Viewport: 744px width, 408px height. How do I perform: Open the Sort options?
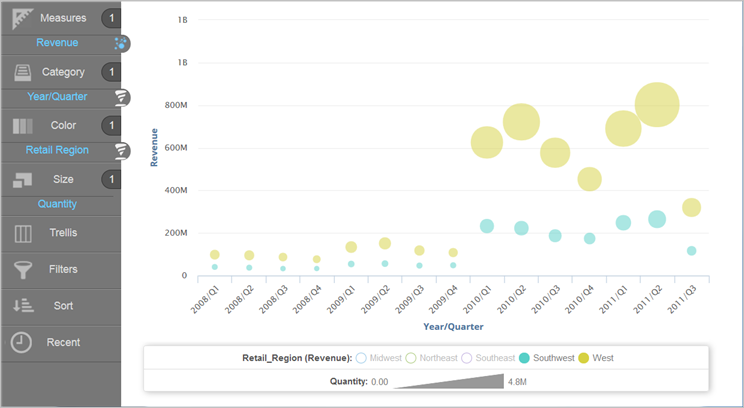62,306
